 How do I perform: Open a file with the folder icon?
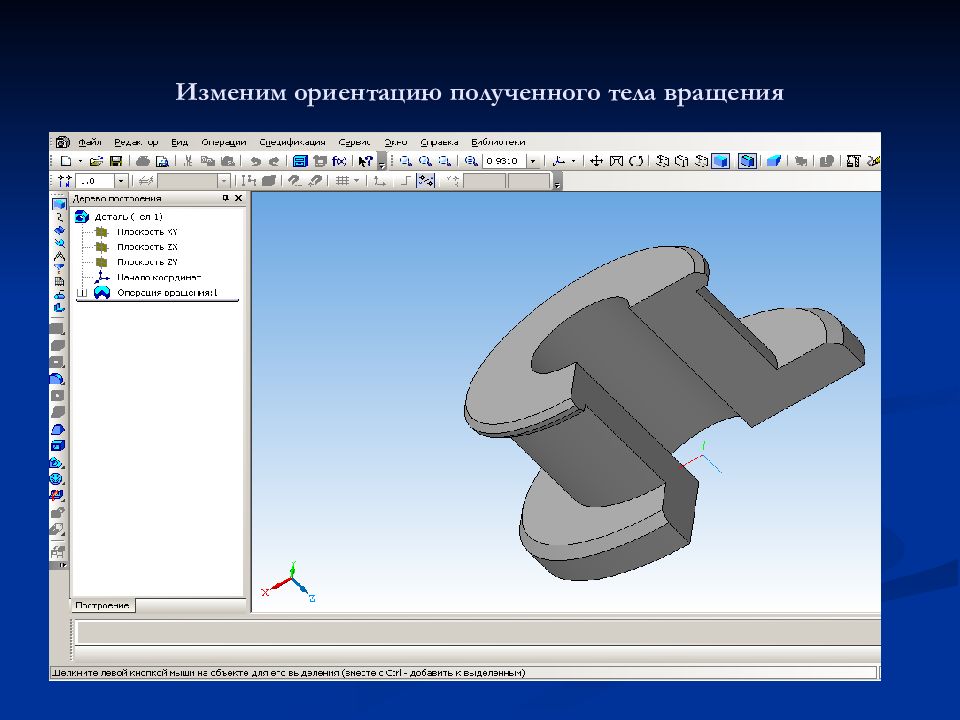pos(96,161)
